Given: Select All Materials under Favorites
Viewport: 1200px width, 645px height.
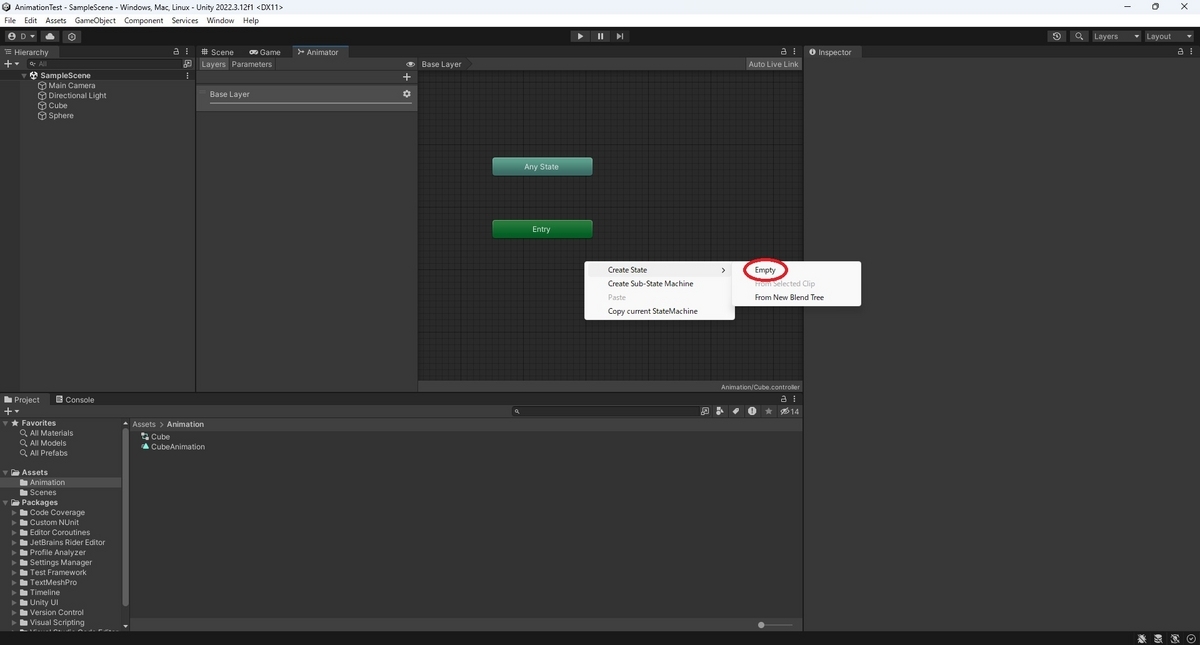Looking at the screenshot, I should pos(51,433).
